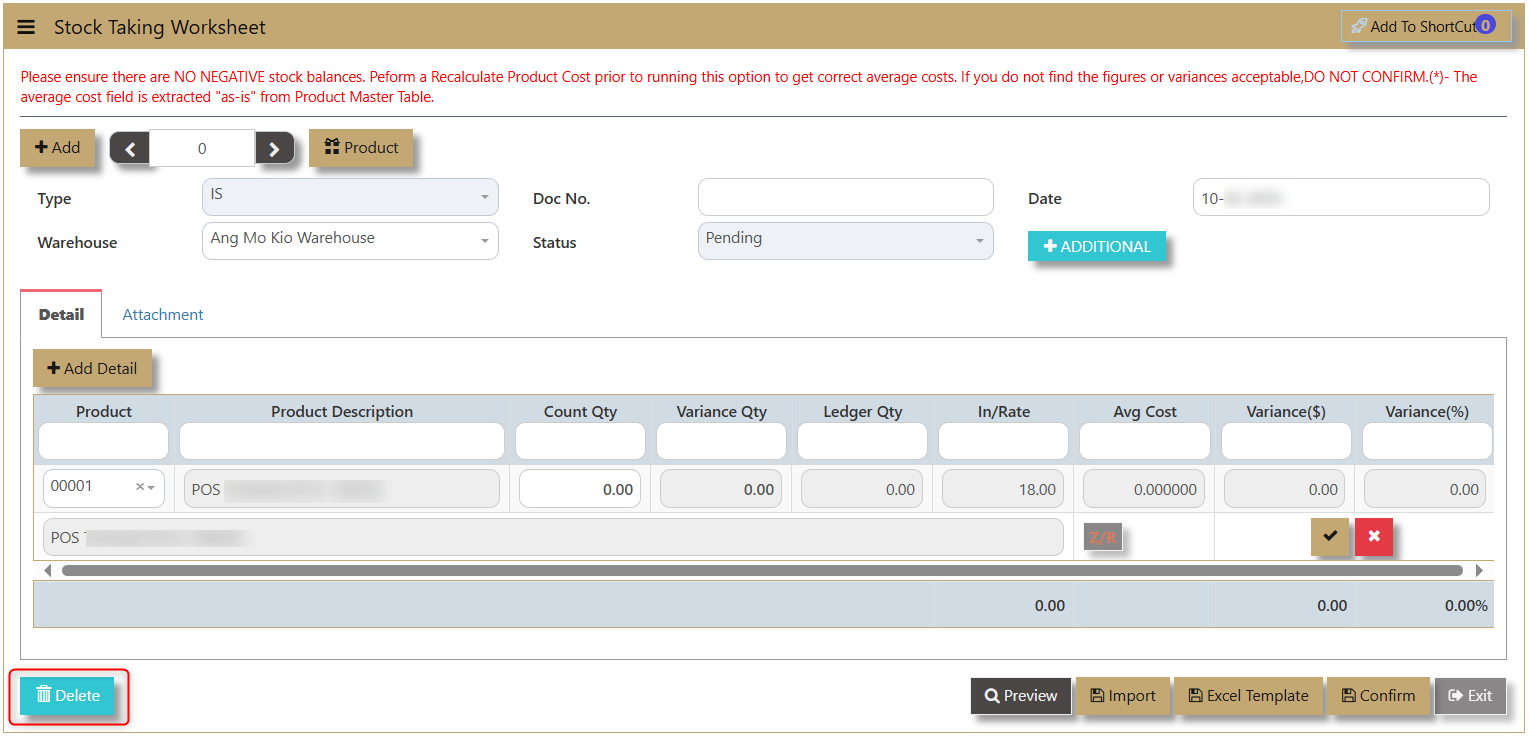
Task: Expand the product 00001 dropdown arrow
Action: (151, 488)
